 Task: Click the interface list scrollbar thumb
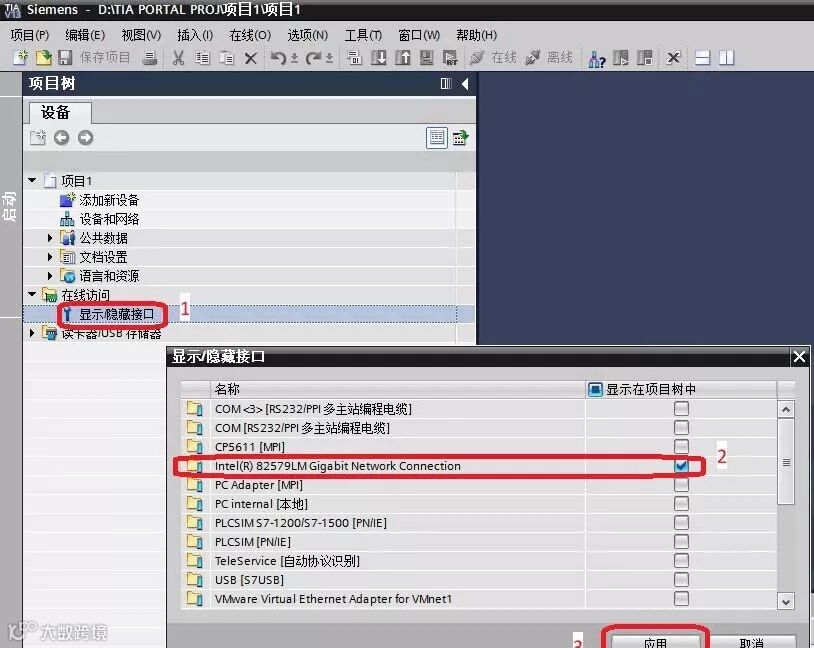pos(786,462)
